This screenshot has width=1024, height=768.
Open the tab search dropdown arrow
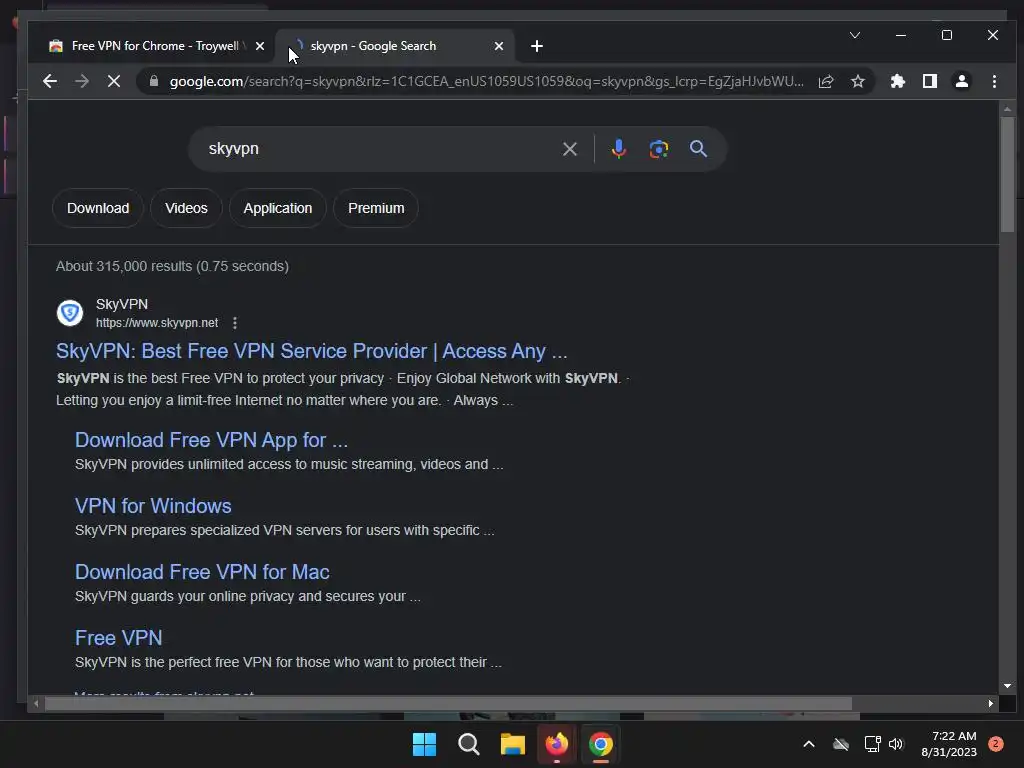pos(855,35)
